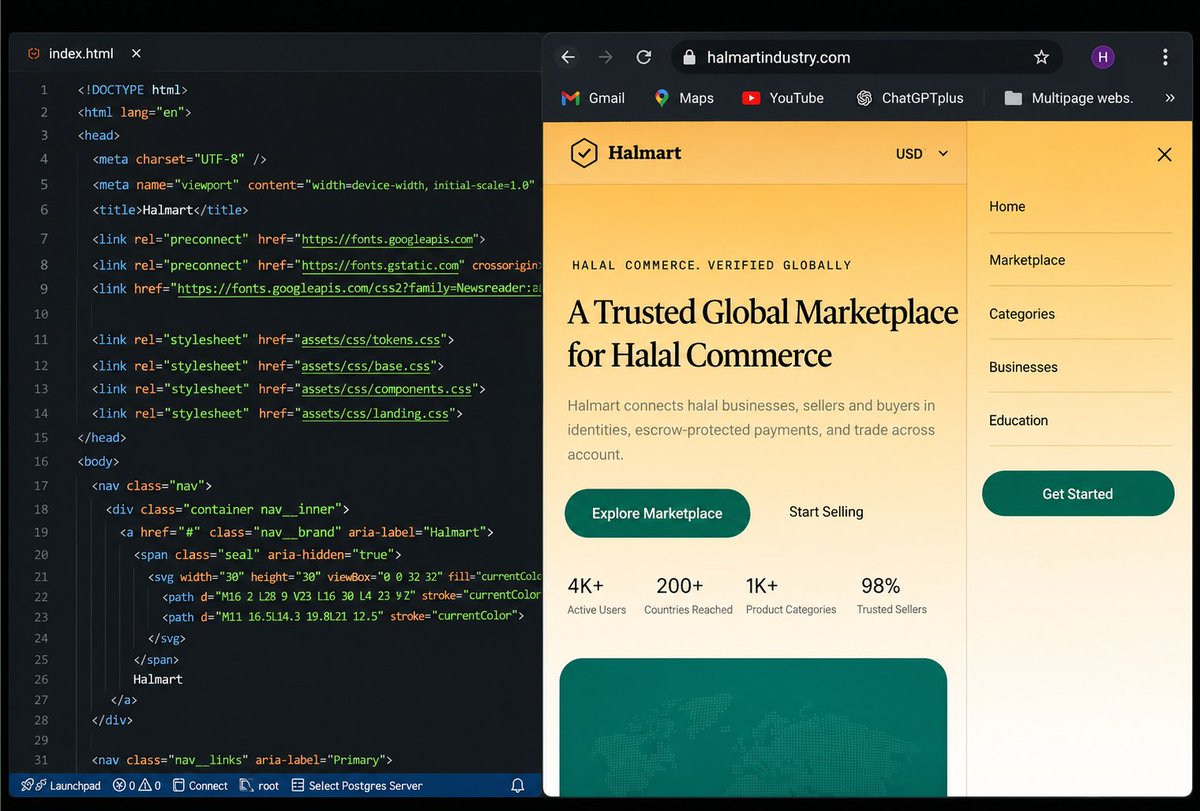
Task: Follow the fonts.gstatic.com link in code
Action: [x=381, y=266]
